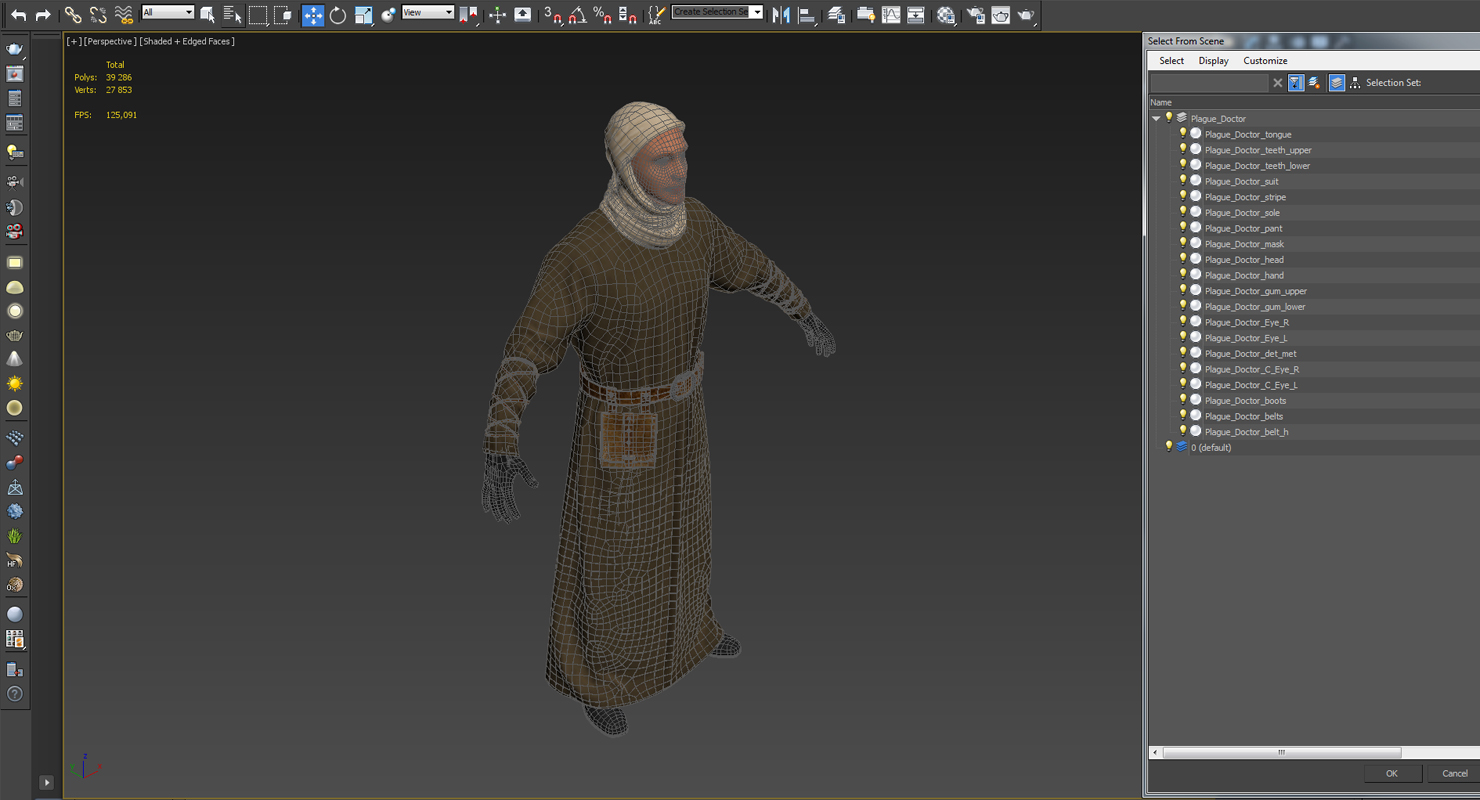The height and width of the screenshot is (800, 1480).
Task: Select the Plague_Doctor_belt_h object row
Action: [x=1314, y=432]
